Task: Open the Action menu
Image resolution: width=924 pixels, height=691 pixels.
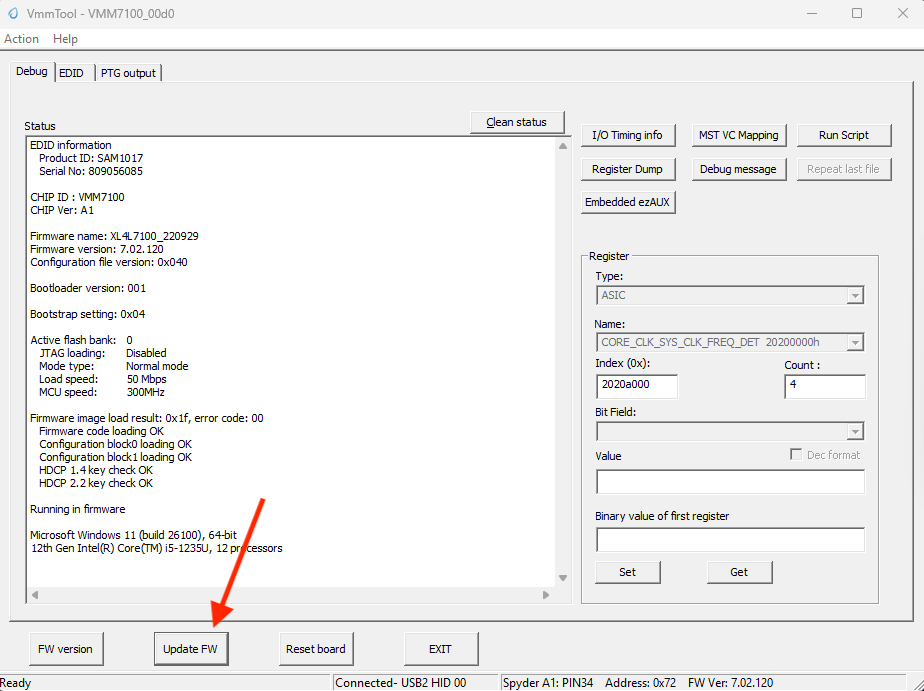Action: (21, 39)
